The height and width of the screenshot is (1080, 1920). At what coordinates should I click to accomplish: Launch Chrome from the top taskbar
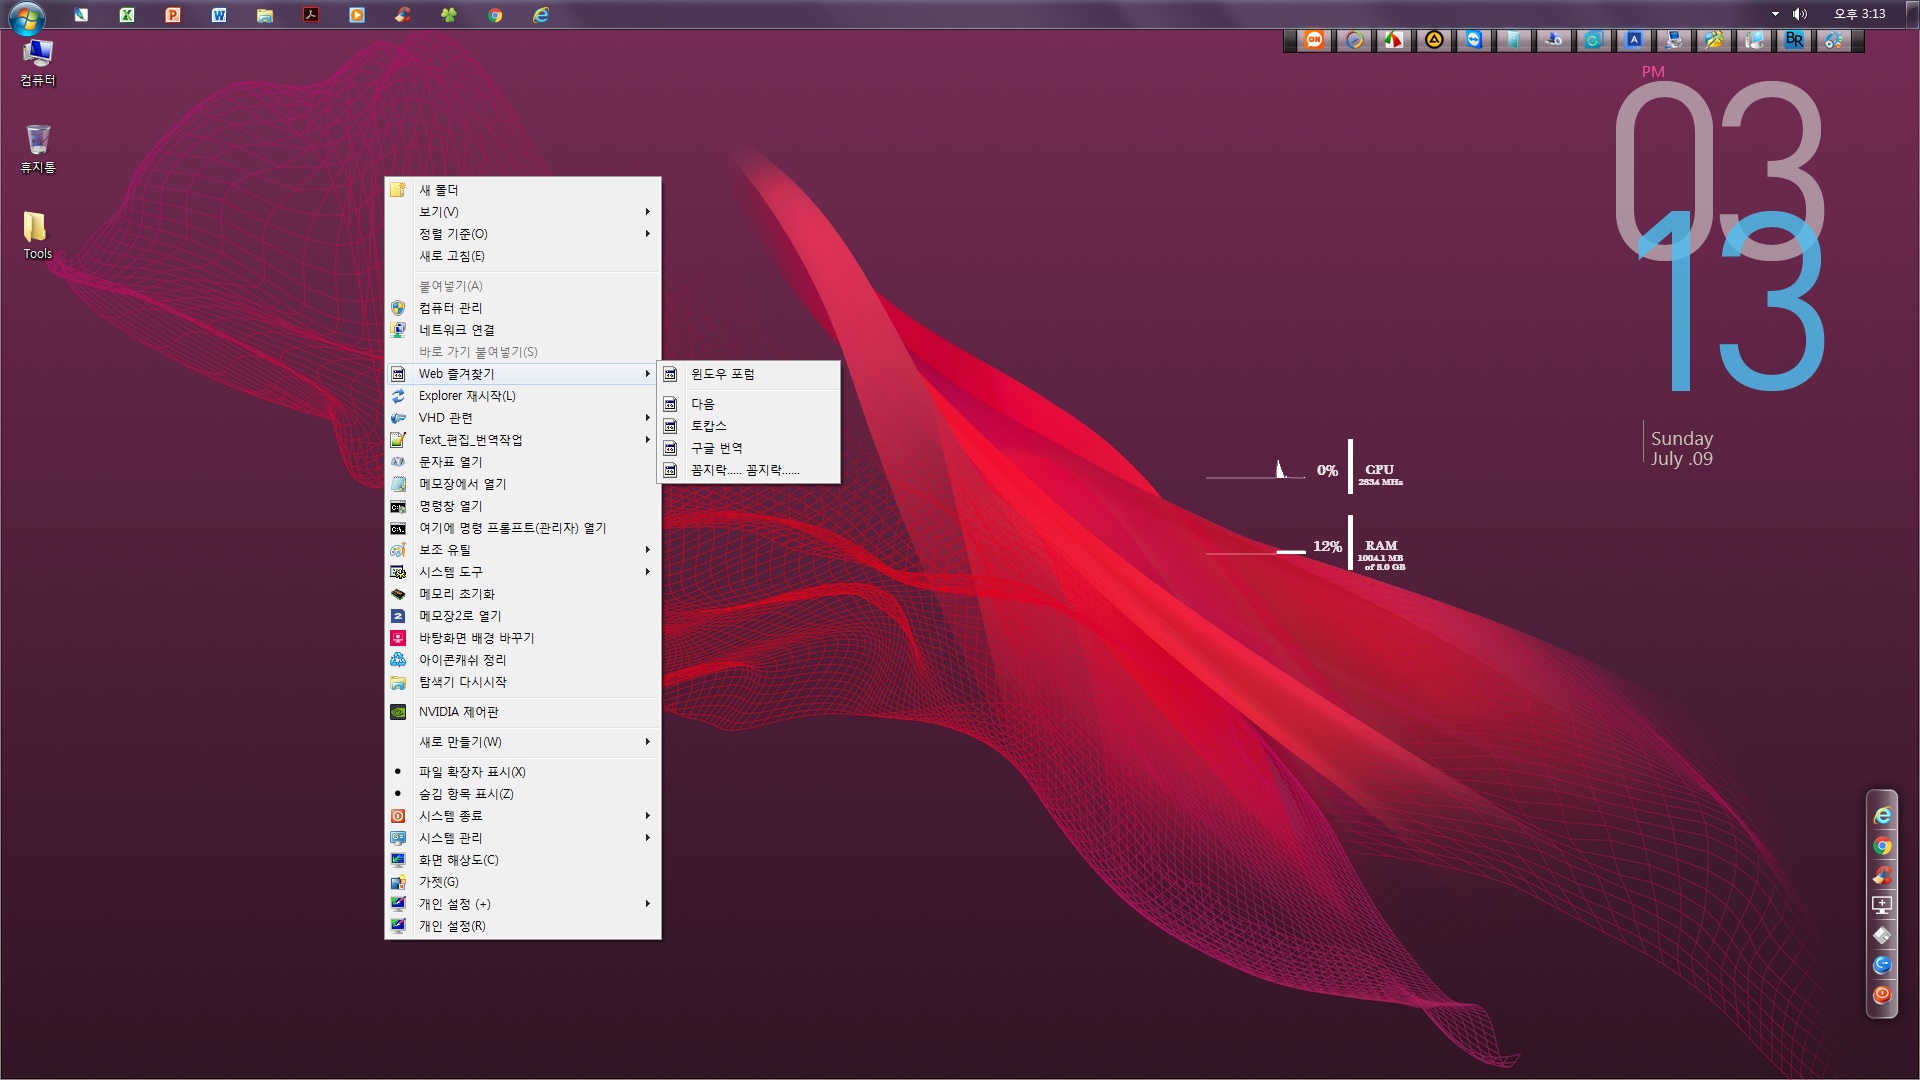(495, 15)
